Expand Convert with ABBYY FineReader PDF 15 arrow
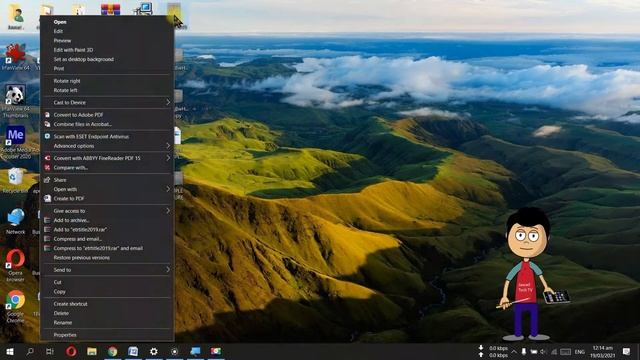 click(168, 158)
